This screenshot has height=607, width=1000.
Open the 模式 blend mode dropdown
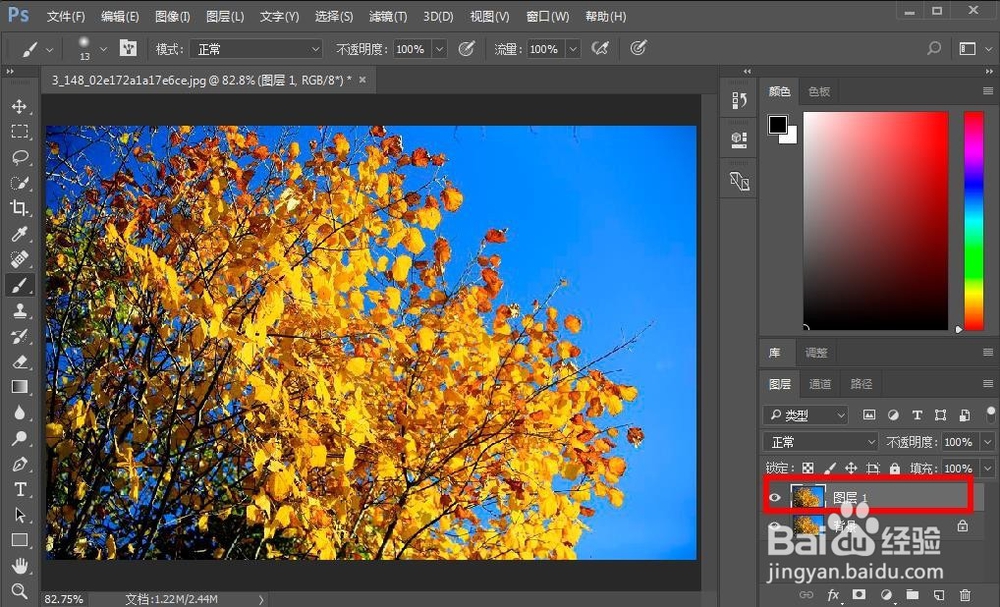tap(256, 49)
